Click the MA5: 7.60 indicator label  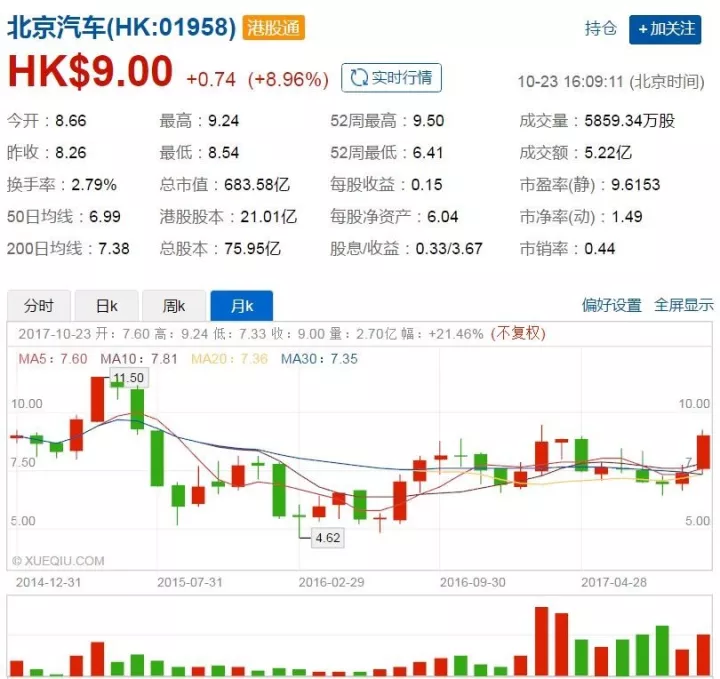53,359
